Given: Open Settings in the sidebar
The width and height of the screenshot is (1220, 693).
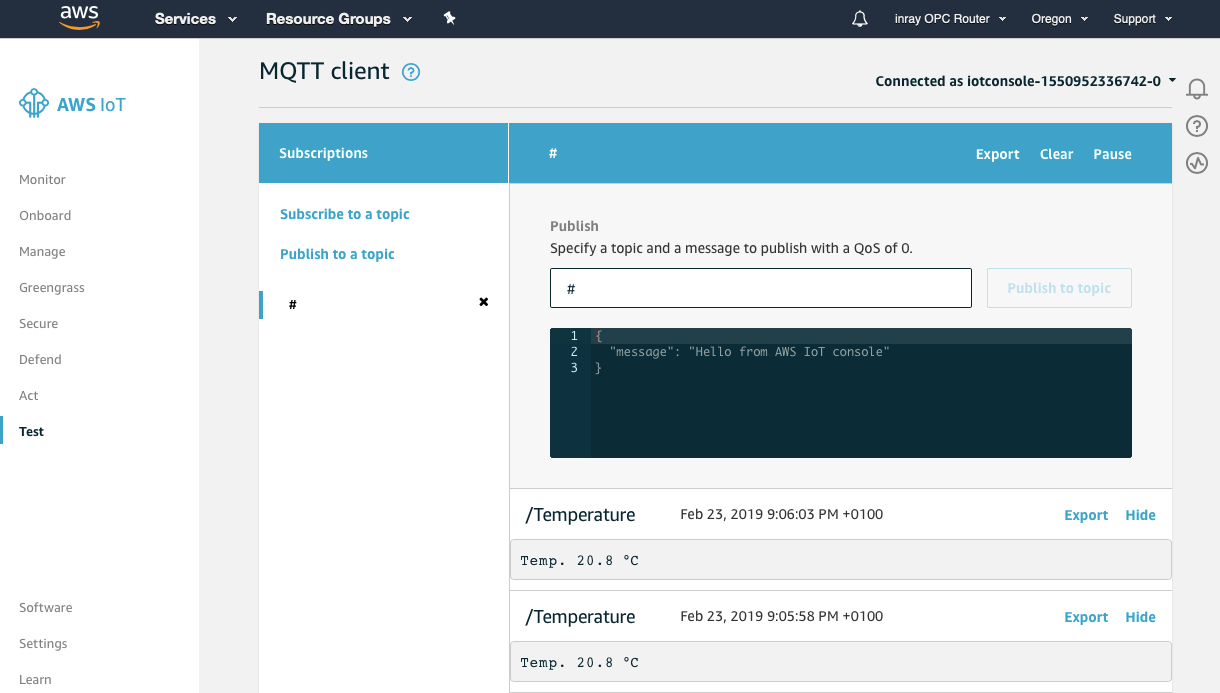Looking at the screenshot, I should (43, 644).
